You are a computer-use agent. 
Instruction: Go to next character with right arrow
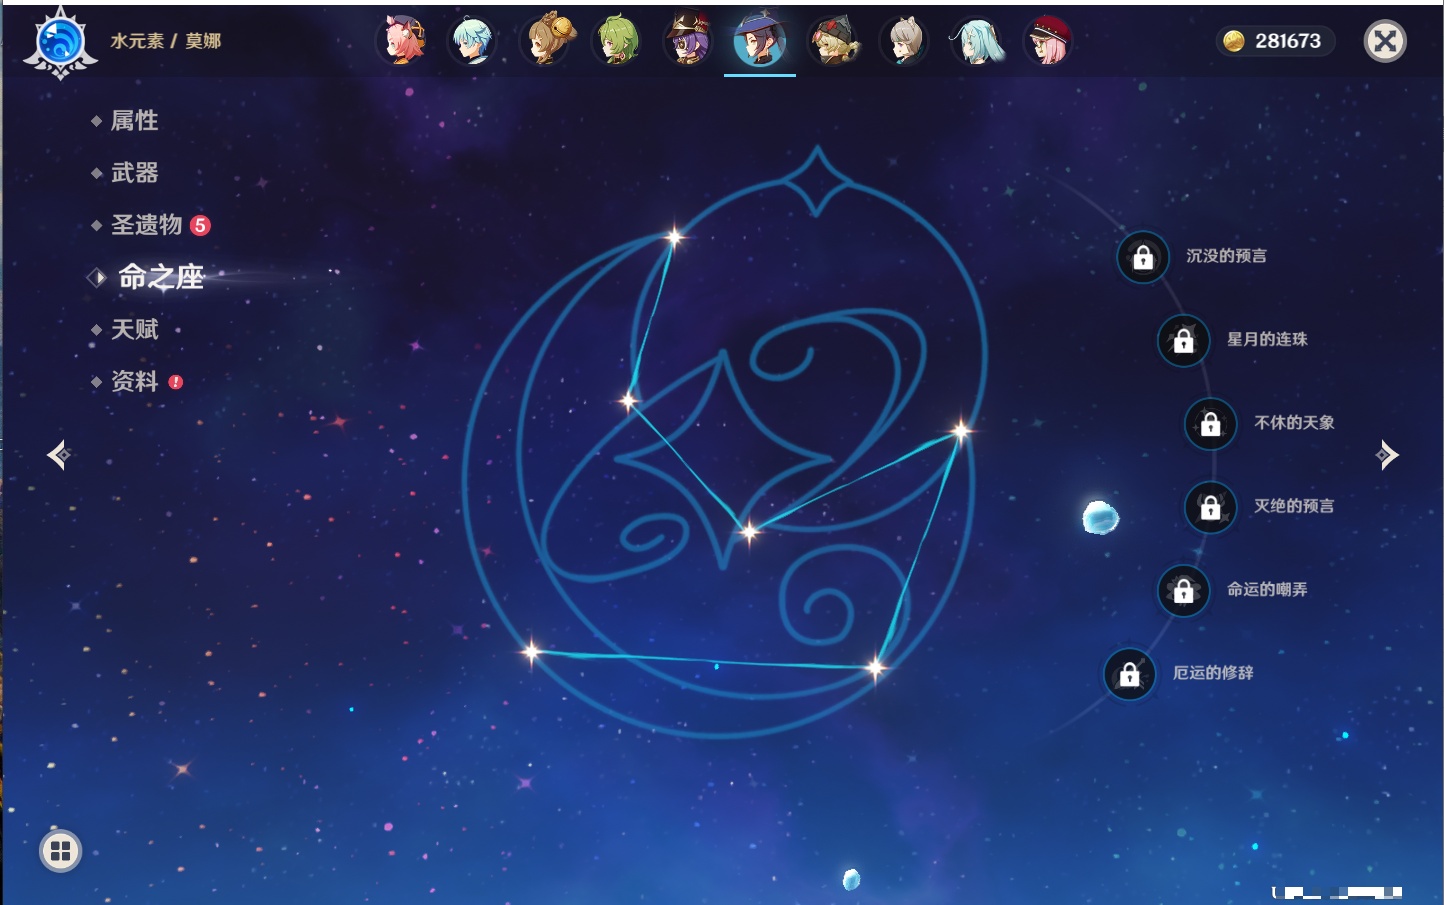tap(1387, 455)
